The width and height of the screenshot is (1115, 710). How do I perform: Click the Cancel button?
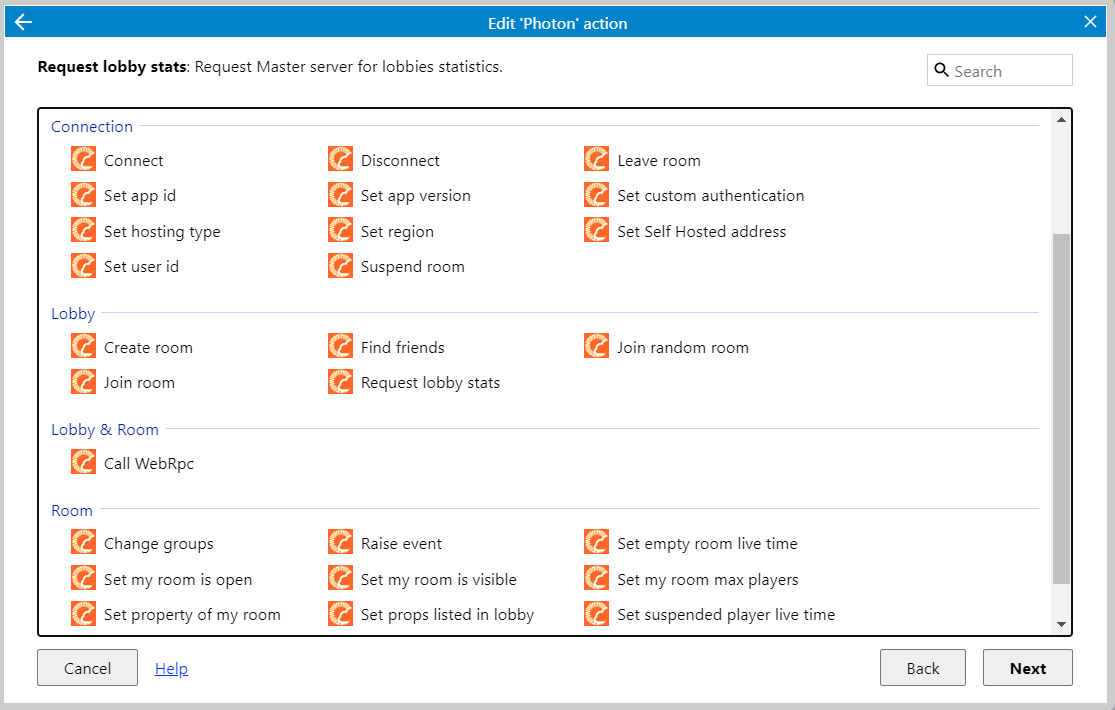click(x=87, y=668)
